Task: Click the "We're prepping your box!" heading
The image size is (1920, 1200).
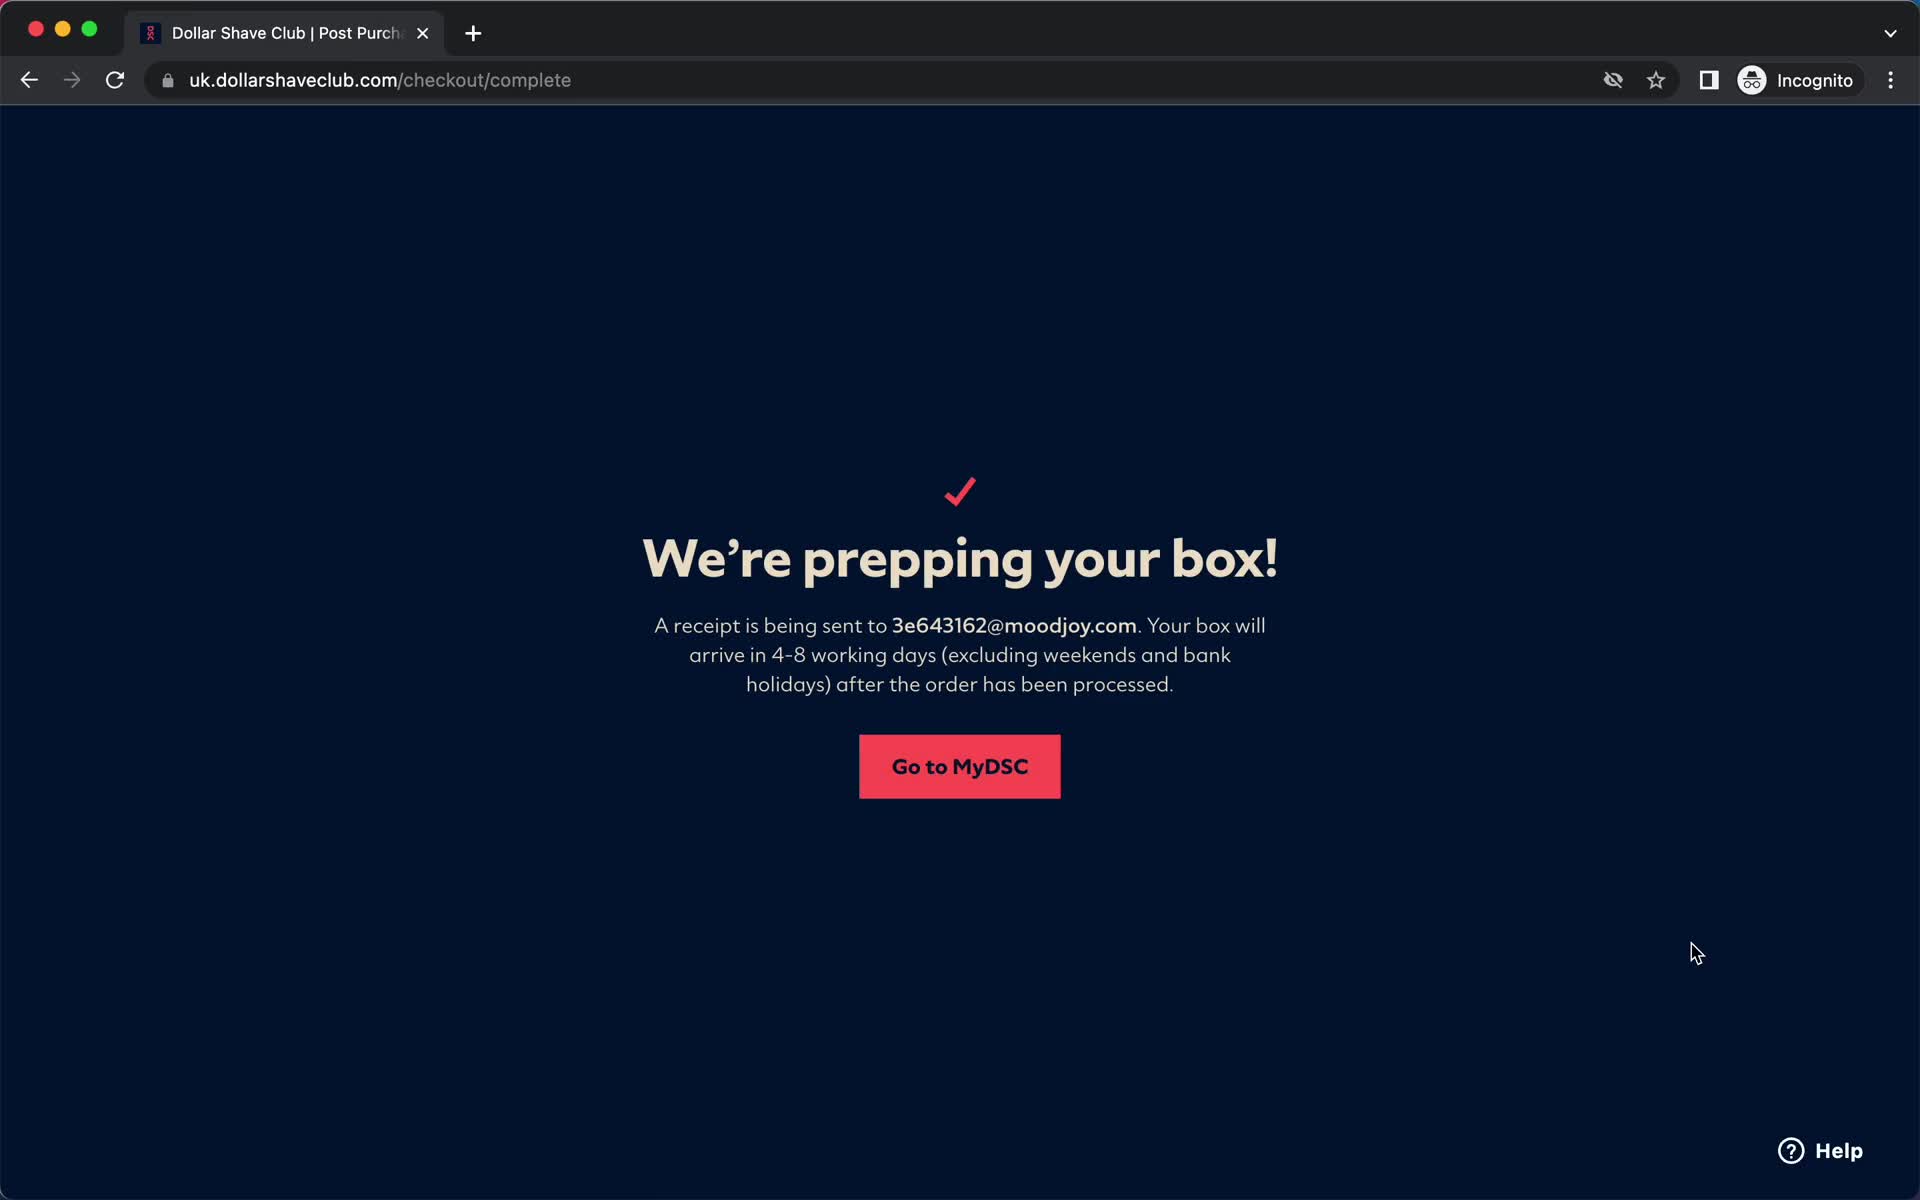Action: coord(960,558)
